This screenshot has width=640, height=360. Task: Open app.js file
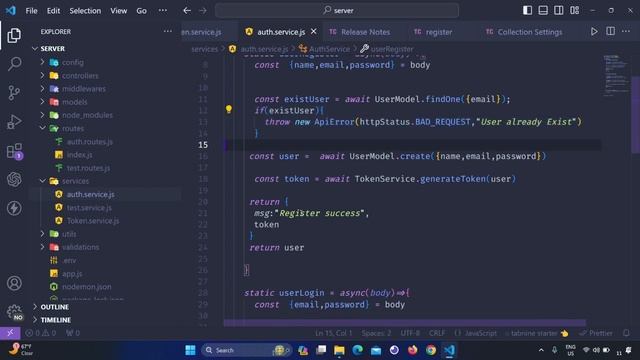point(72,274)
